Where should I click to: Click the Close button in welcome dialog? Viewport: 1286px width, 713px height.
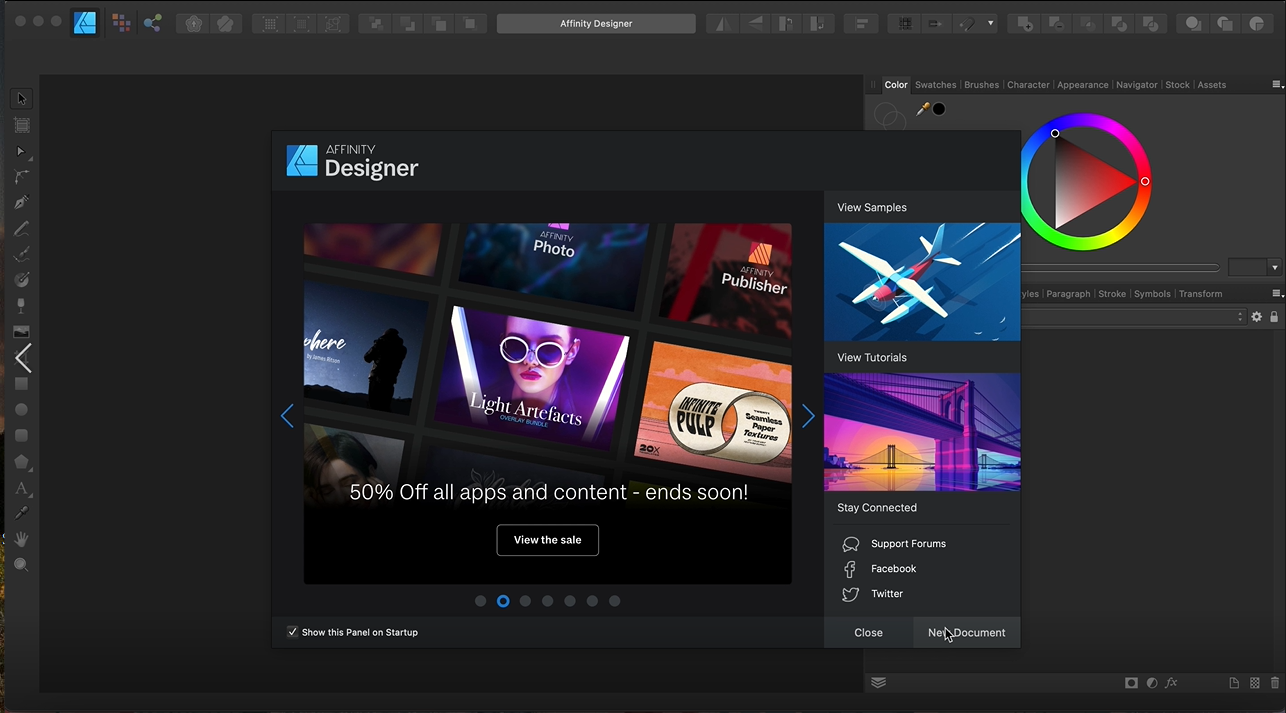[x=869, y=632]
